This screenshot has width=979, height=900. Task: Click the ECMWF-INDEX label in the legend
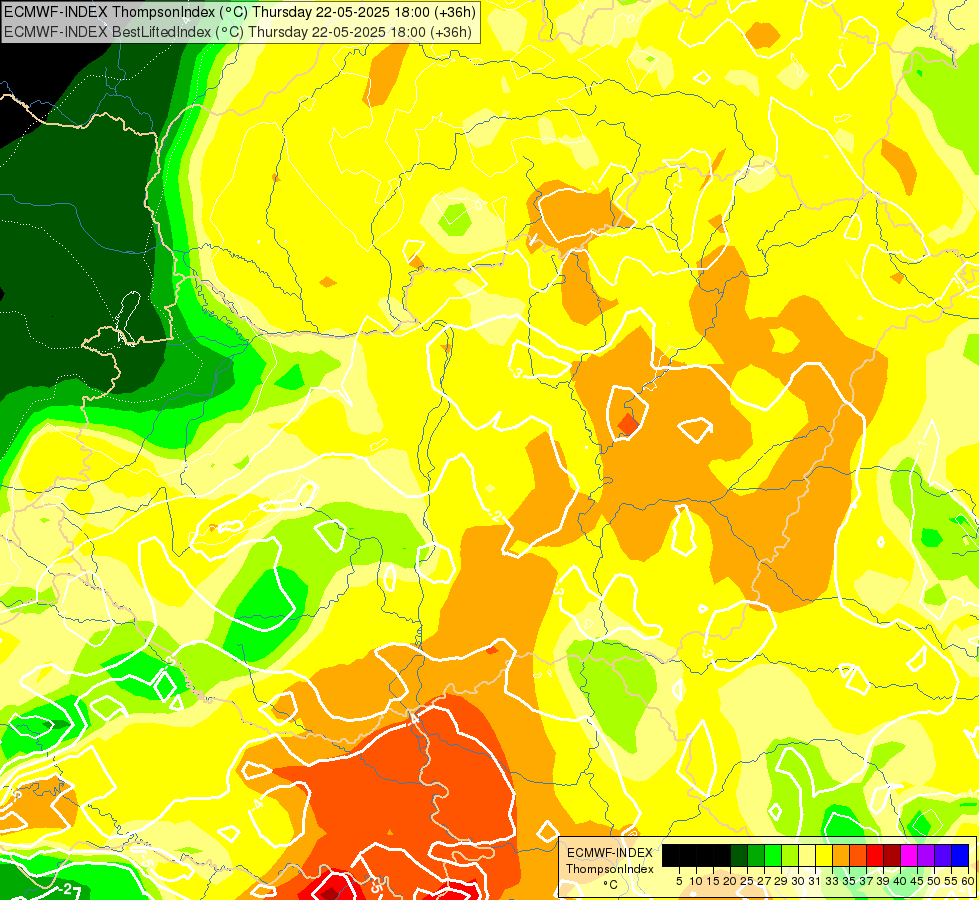pyautogui.click(x=609, y=853)
